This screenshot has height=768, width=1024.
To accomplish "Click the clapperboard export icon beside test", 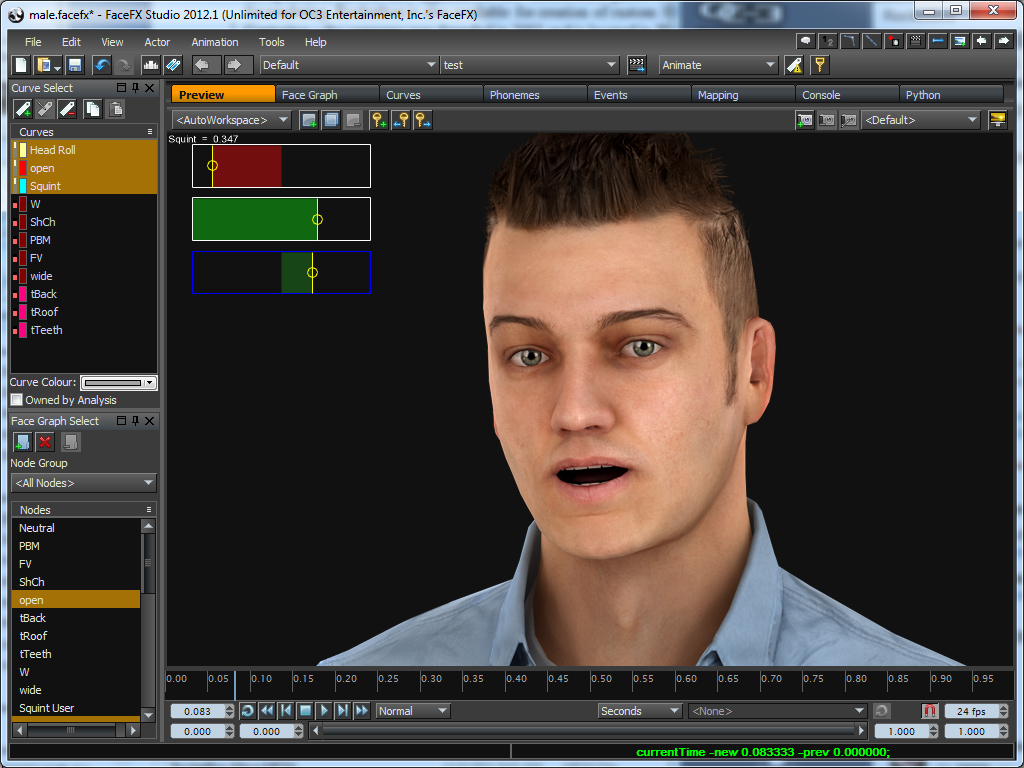I will (637, 65).
